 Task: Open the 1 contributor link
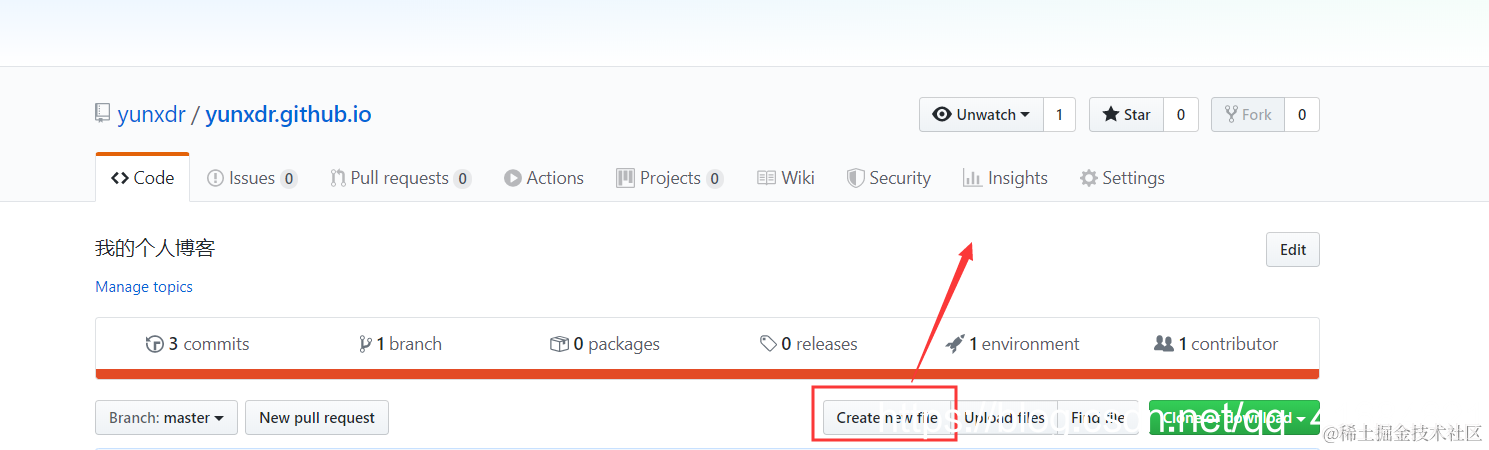click(x=1216, y=344)
